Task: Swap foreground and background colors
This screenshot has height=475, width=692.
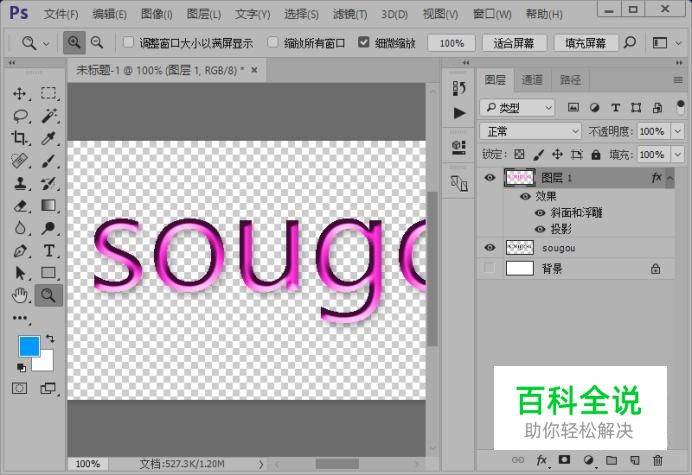Action: 50,339
